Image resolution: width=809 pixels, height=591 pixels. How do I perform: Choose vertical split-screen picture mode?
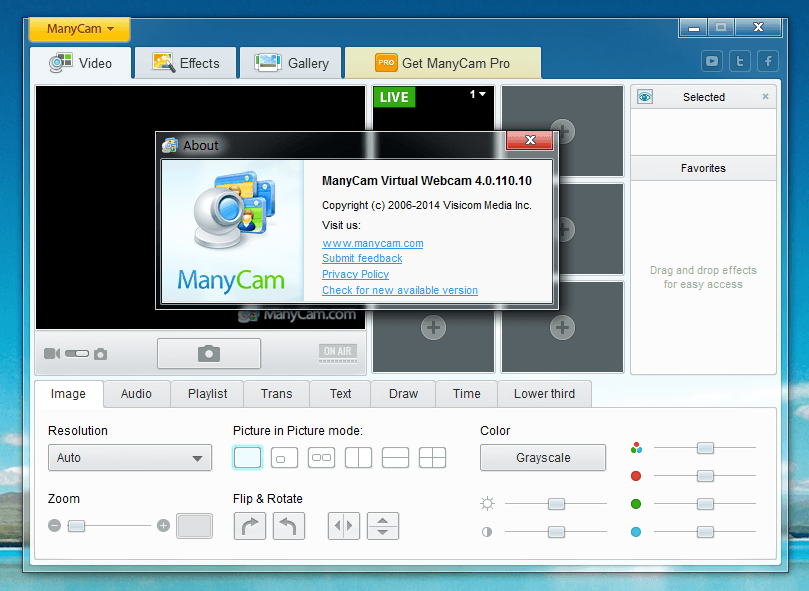359,457
